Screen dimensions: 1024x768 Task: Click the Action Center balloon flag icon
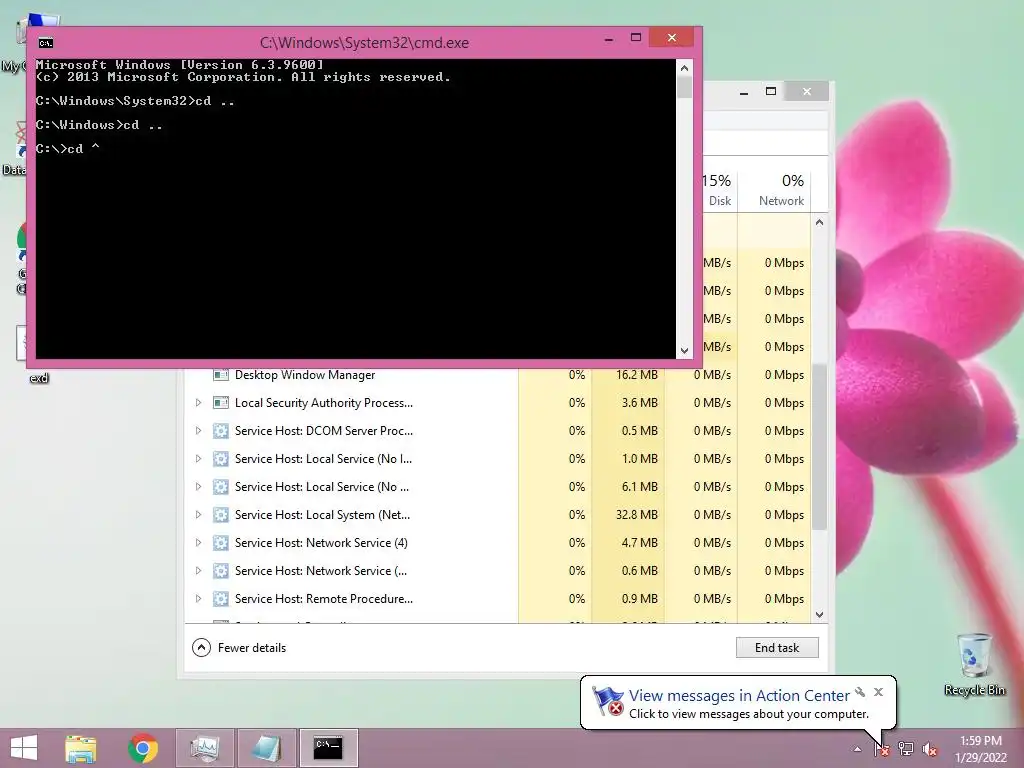[x=607, y=701]
